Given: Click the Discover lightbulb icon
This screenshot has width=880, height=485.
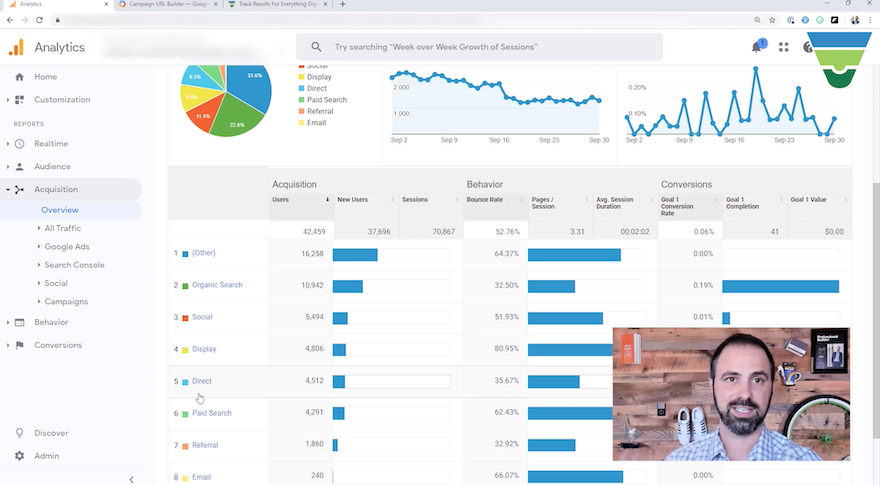Looking at the screenshot, I should point(20,433).
